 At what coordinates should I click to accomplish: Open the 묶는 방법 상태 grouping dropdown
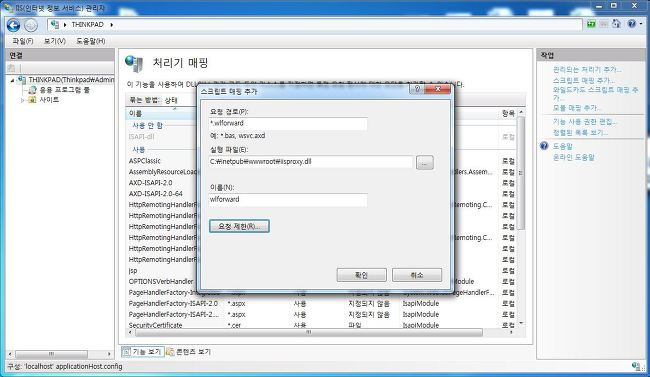pos(171,100)
